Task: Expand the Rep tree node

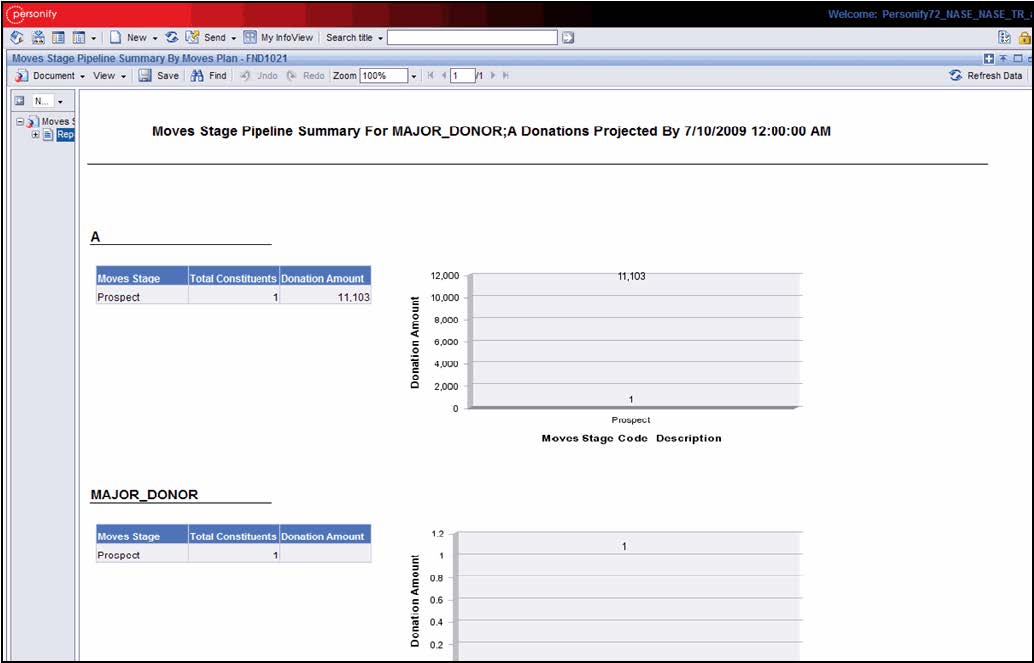Action: click(x=35, y=135)
